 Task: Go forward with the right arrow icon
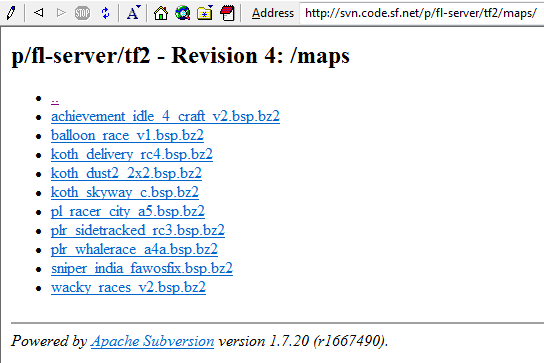pyautogui.click(x=61, y=13)
